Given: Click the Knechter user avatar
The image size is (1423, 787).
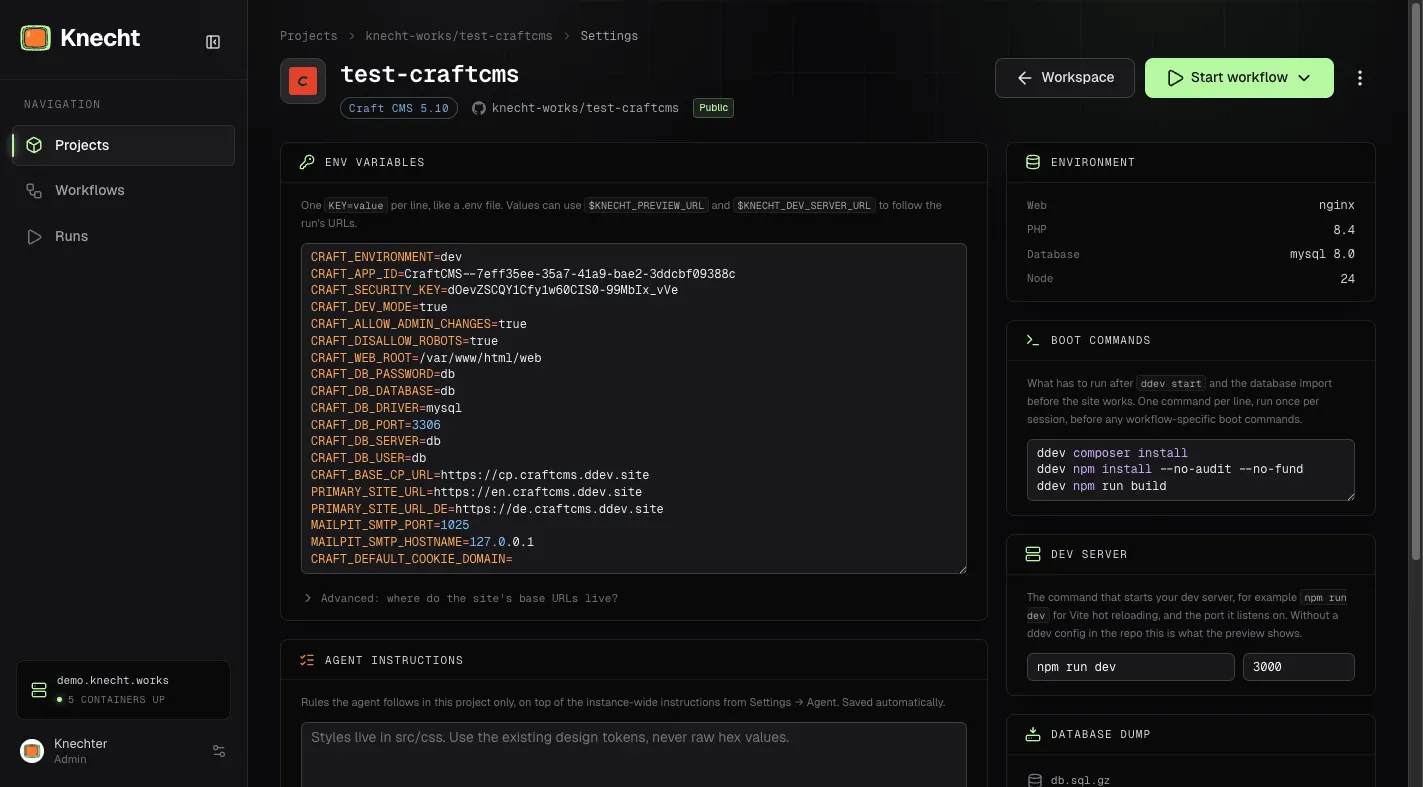Looking at the screenshot, I should (32, 751).
